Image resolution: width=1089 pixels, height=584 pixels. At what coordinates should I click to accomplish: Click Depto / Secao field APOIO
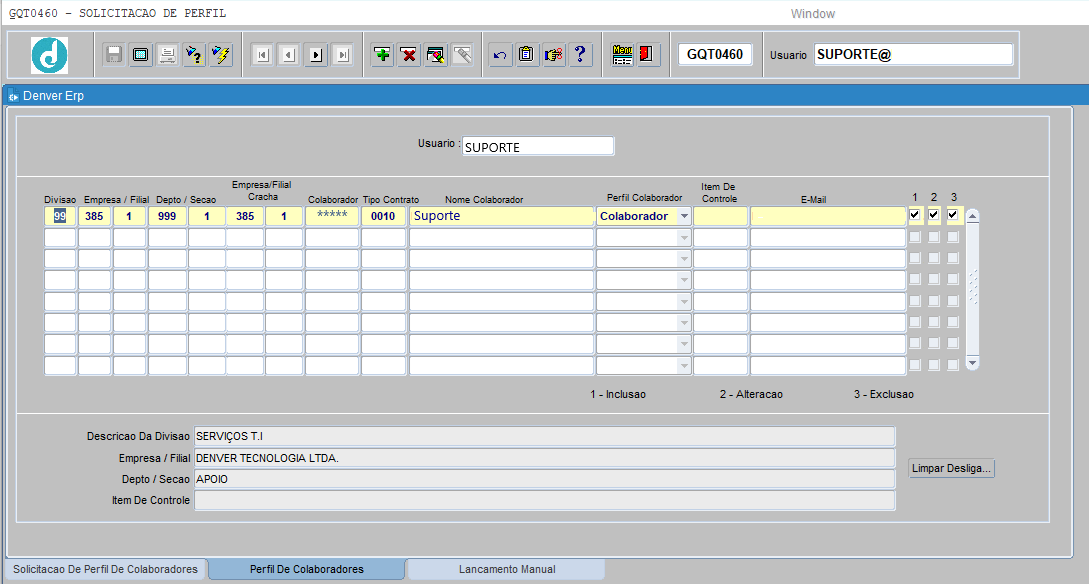544,479
